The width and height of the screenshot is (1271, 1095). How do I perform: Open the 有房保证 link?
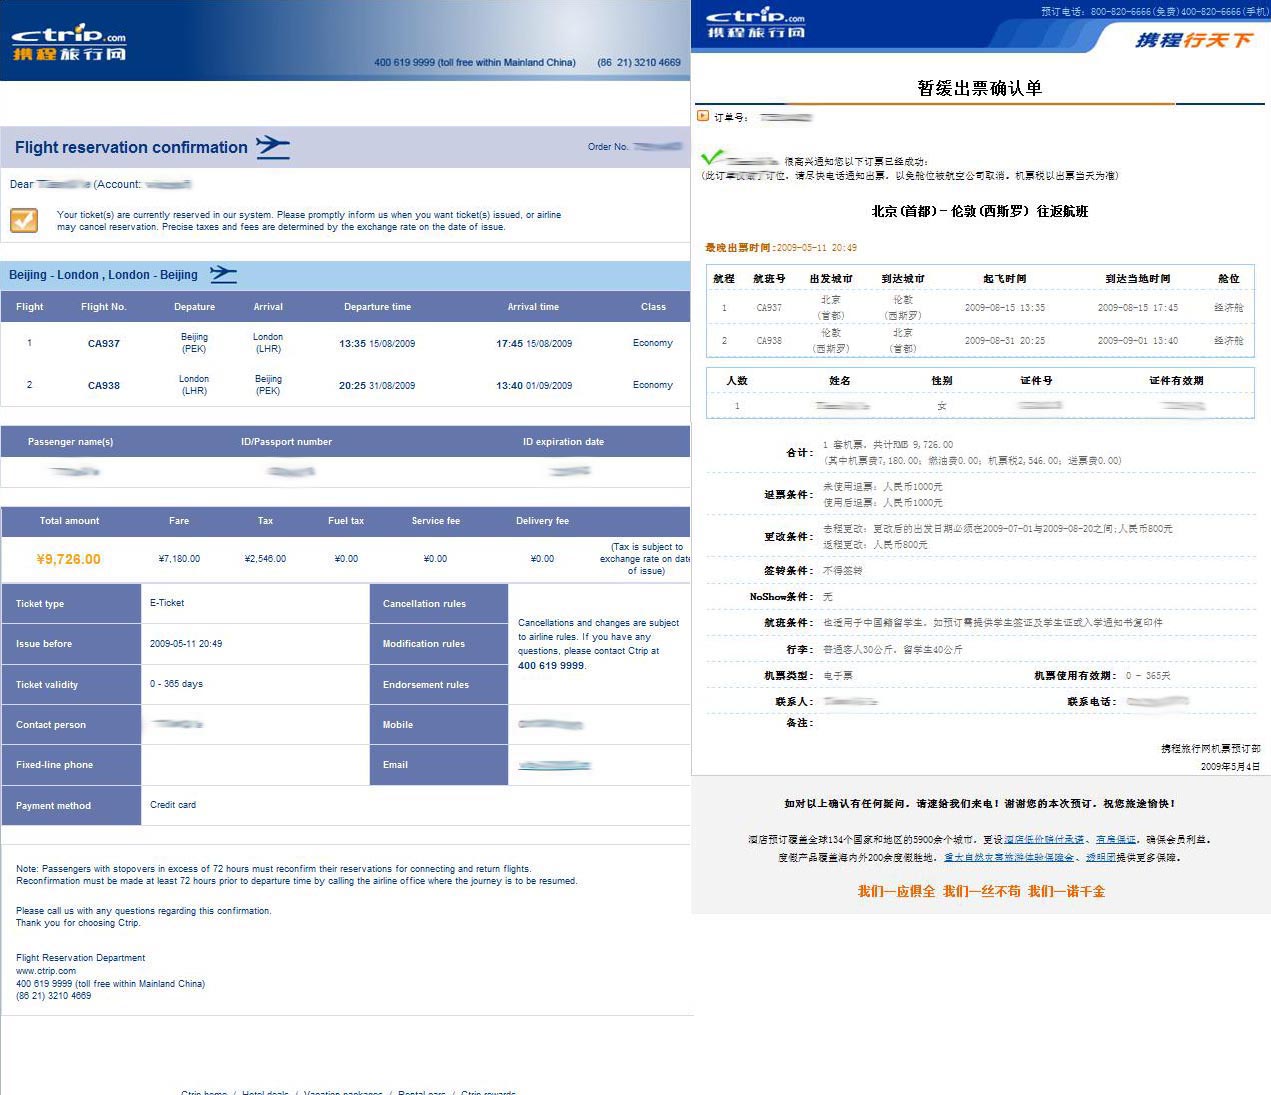(1116, 840)
